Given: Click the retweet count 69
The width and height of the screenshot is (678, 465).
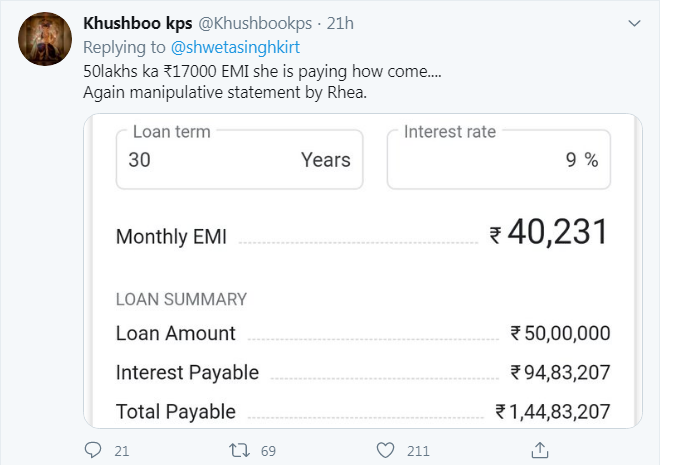Looking at the screenshot, I should click(268, 451).
